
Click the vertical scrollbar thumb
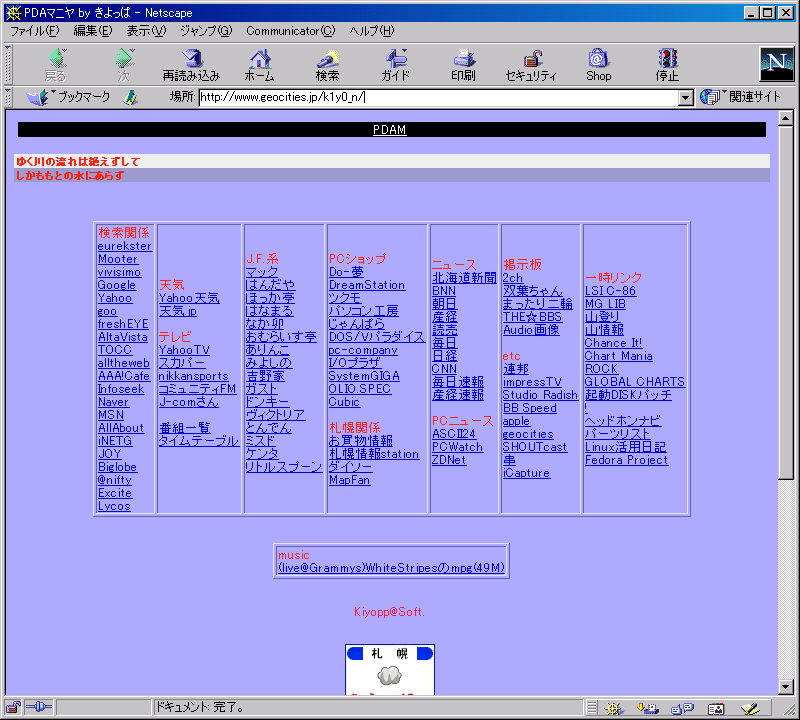(x=786, y=303)
